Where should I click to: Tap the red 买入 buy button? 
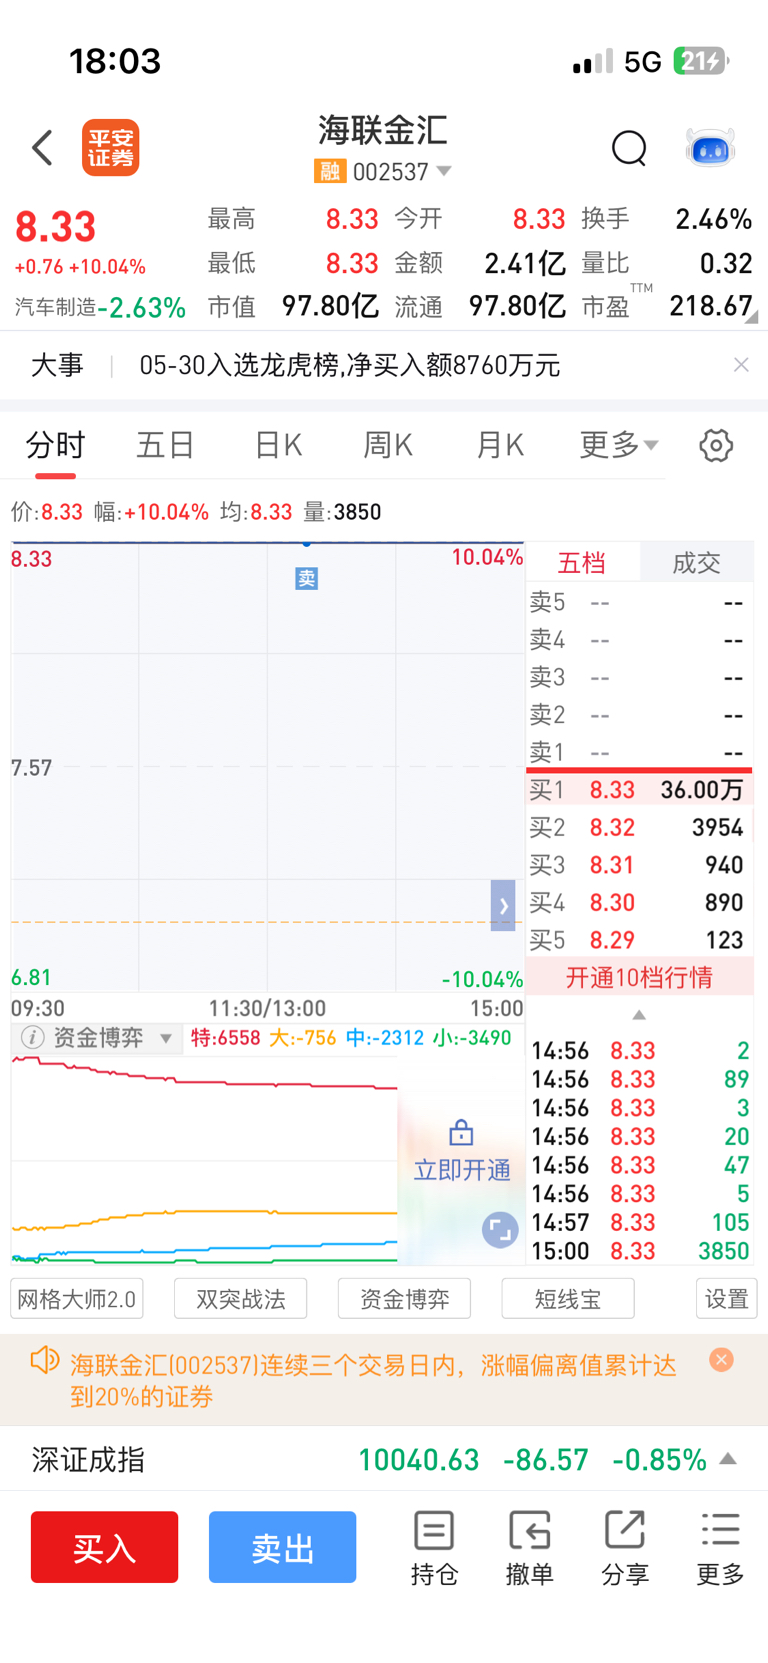coord(105,1547)
